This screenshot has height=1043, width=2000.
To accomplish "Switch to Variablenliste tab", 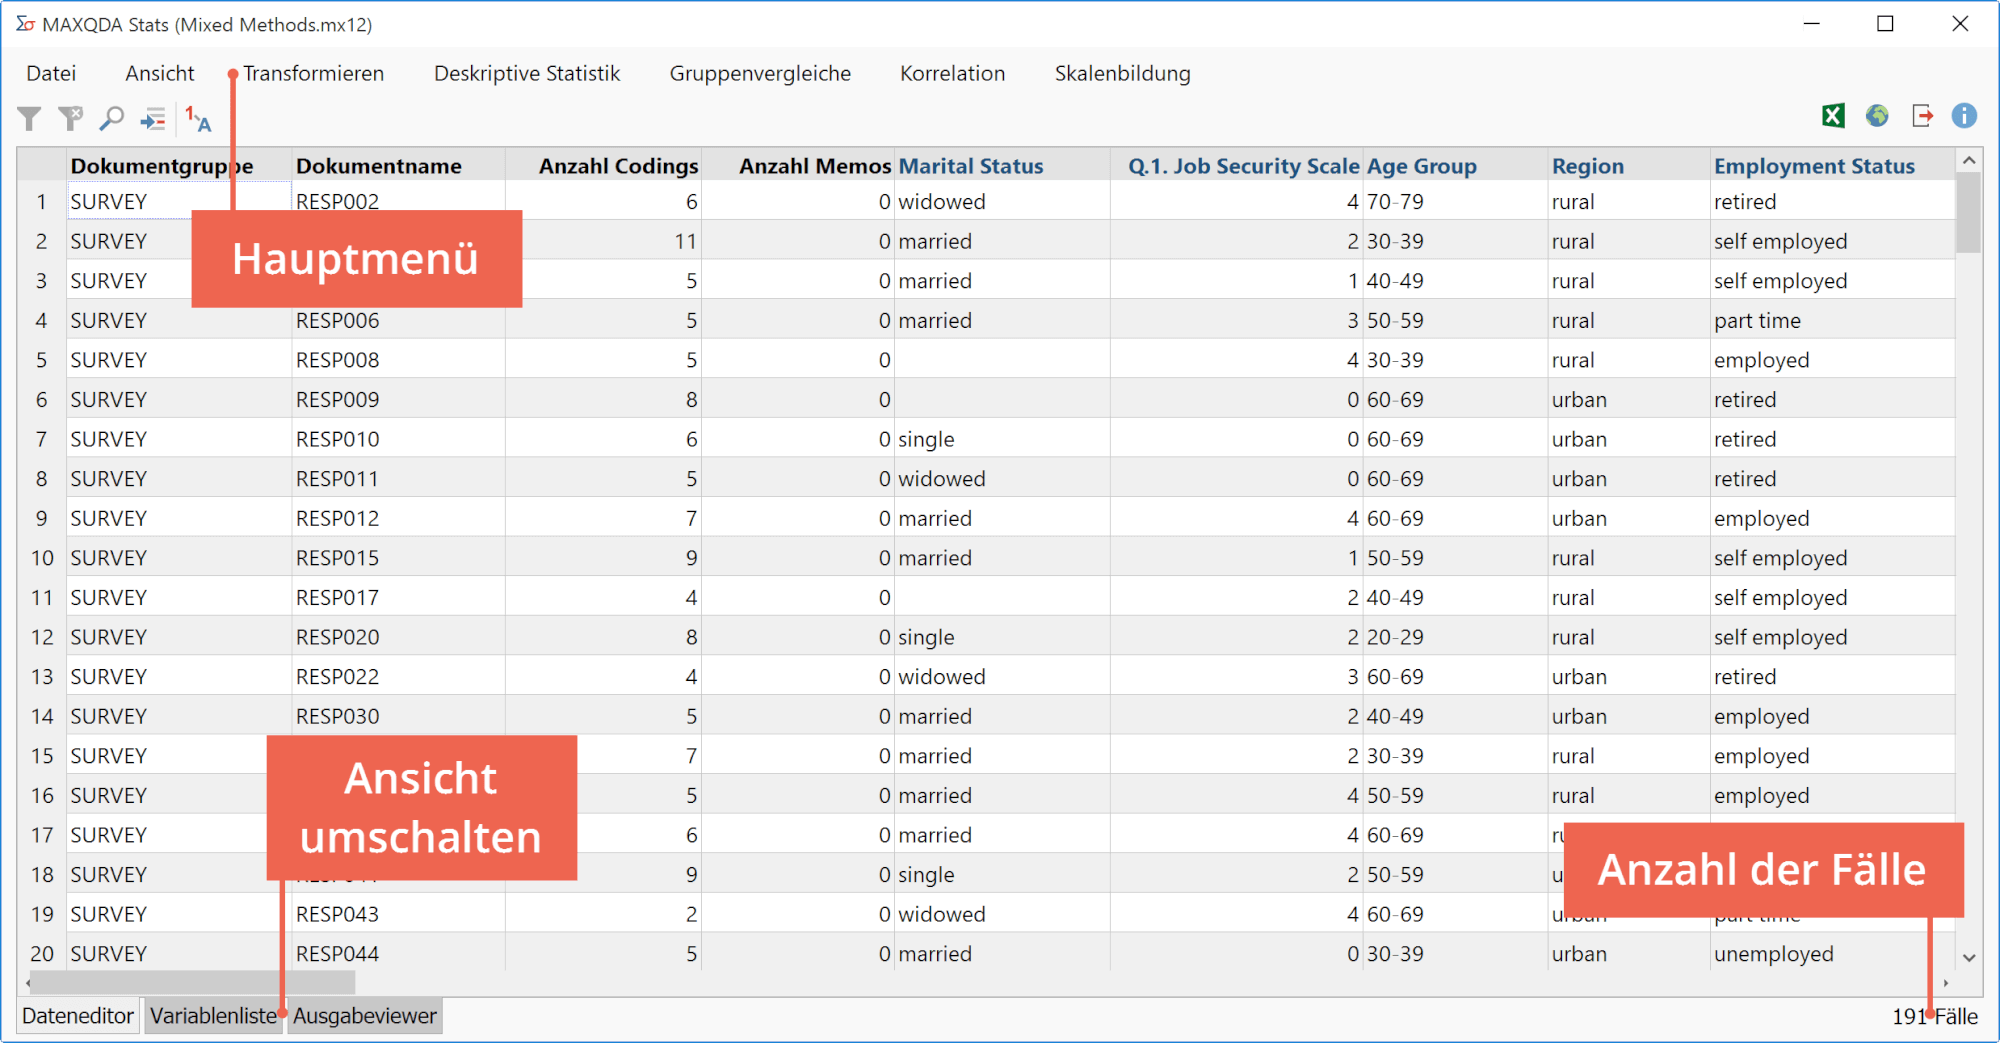I will [x=214, y=1016].
